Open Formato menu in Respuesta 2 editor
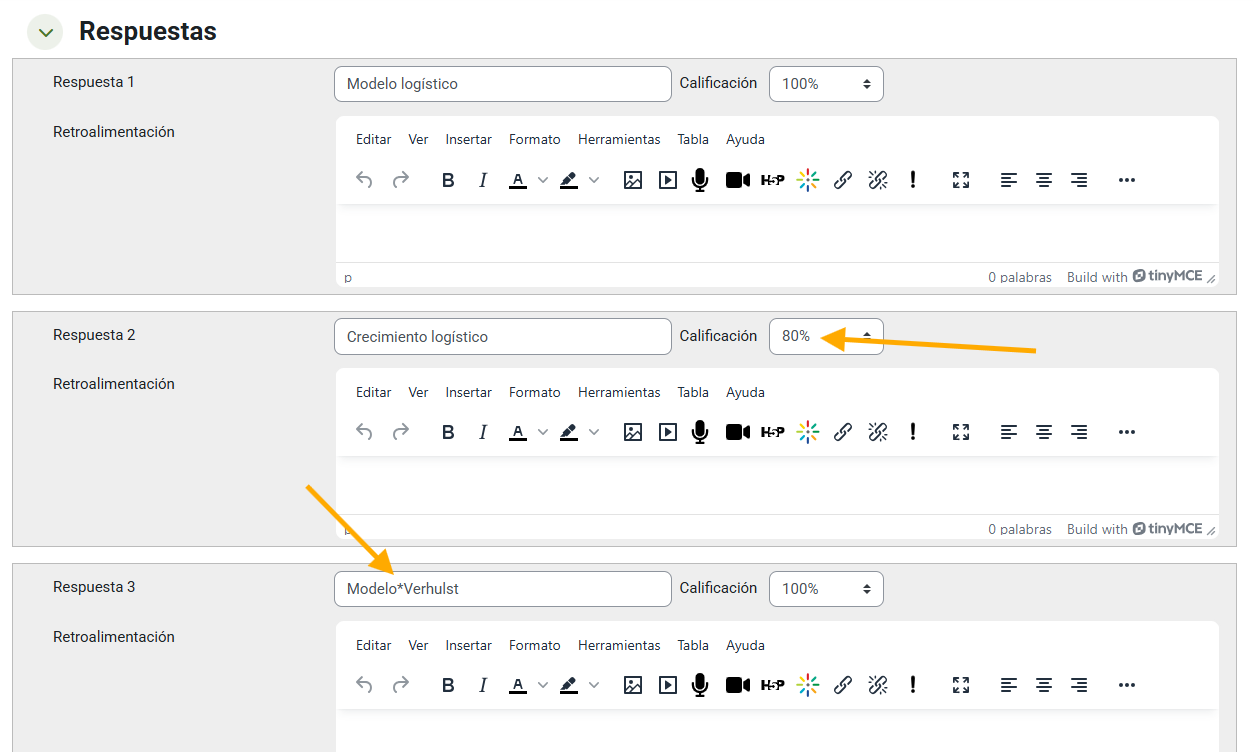 coord(534,392)
